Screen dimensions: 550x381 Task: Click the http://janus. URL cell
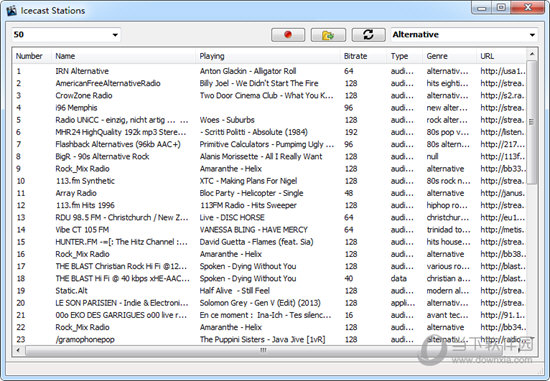[x=503, y=193]
